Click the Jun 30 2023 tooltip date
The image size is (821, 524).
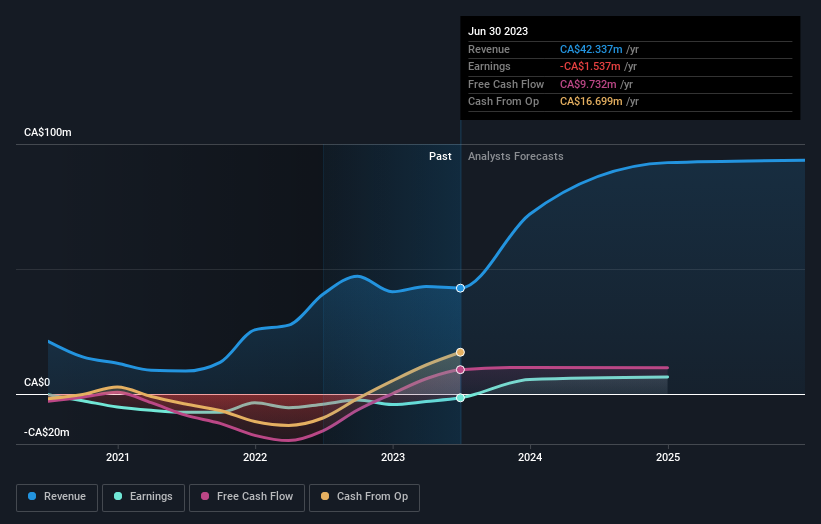[x=498, y=31]
